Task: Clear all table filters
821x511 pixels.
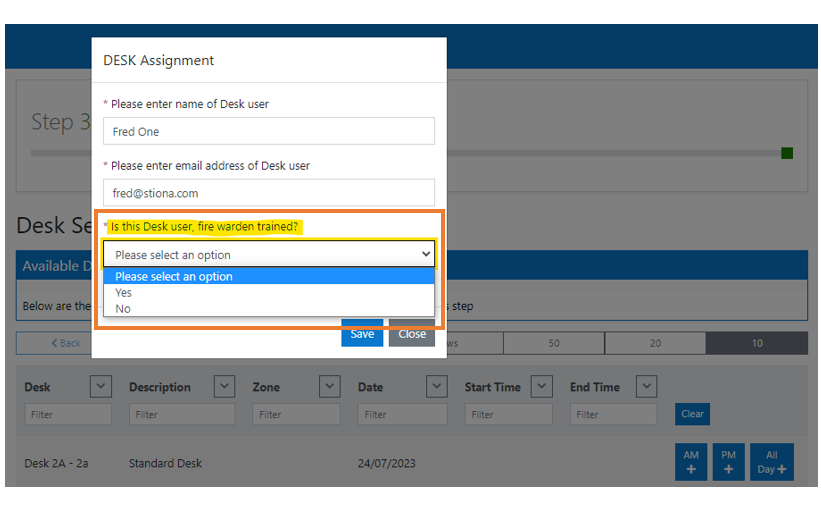Action: [692, 414]
